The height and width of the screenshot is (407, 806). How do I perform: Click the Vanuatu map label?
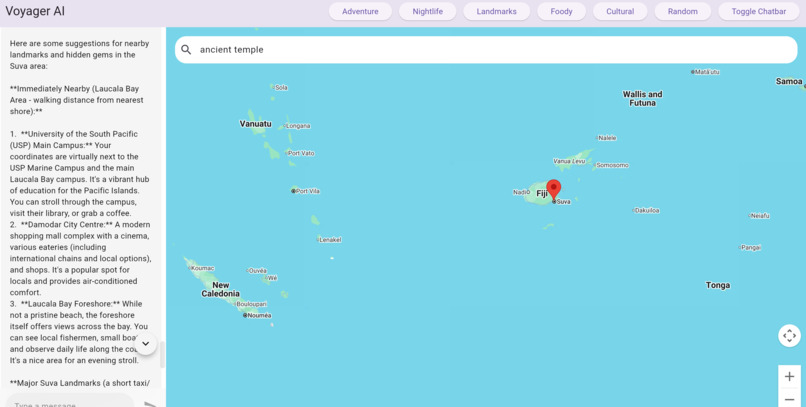point(255,124)
